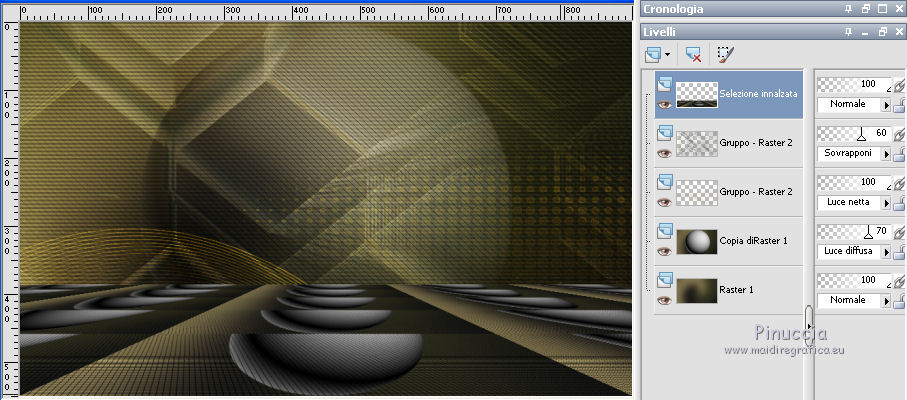Click layer type icon of Selezione innalzata
Image resolution: width=907 pixels, height=400 pixels.
[x=665, y=84]
